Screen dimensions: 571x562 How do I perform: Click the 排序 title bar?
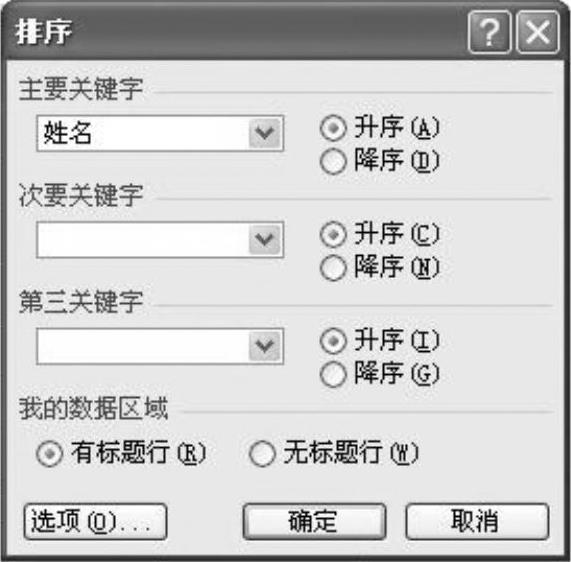coord(233,32)
